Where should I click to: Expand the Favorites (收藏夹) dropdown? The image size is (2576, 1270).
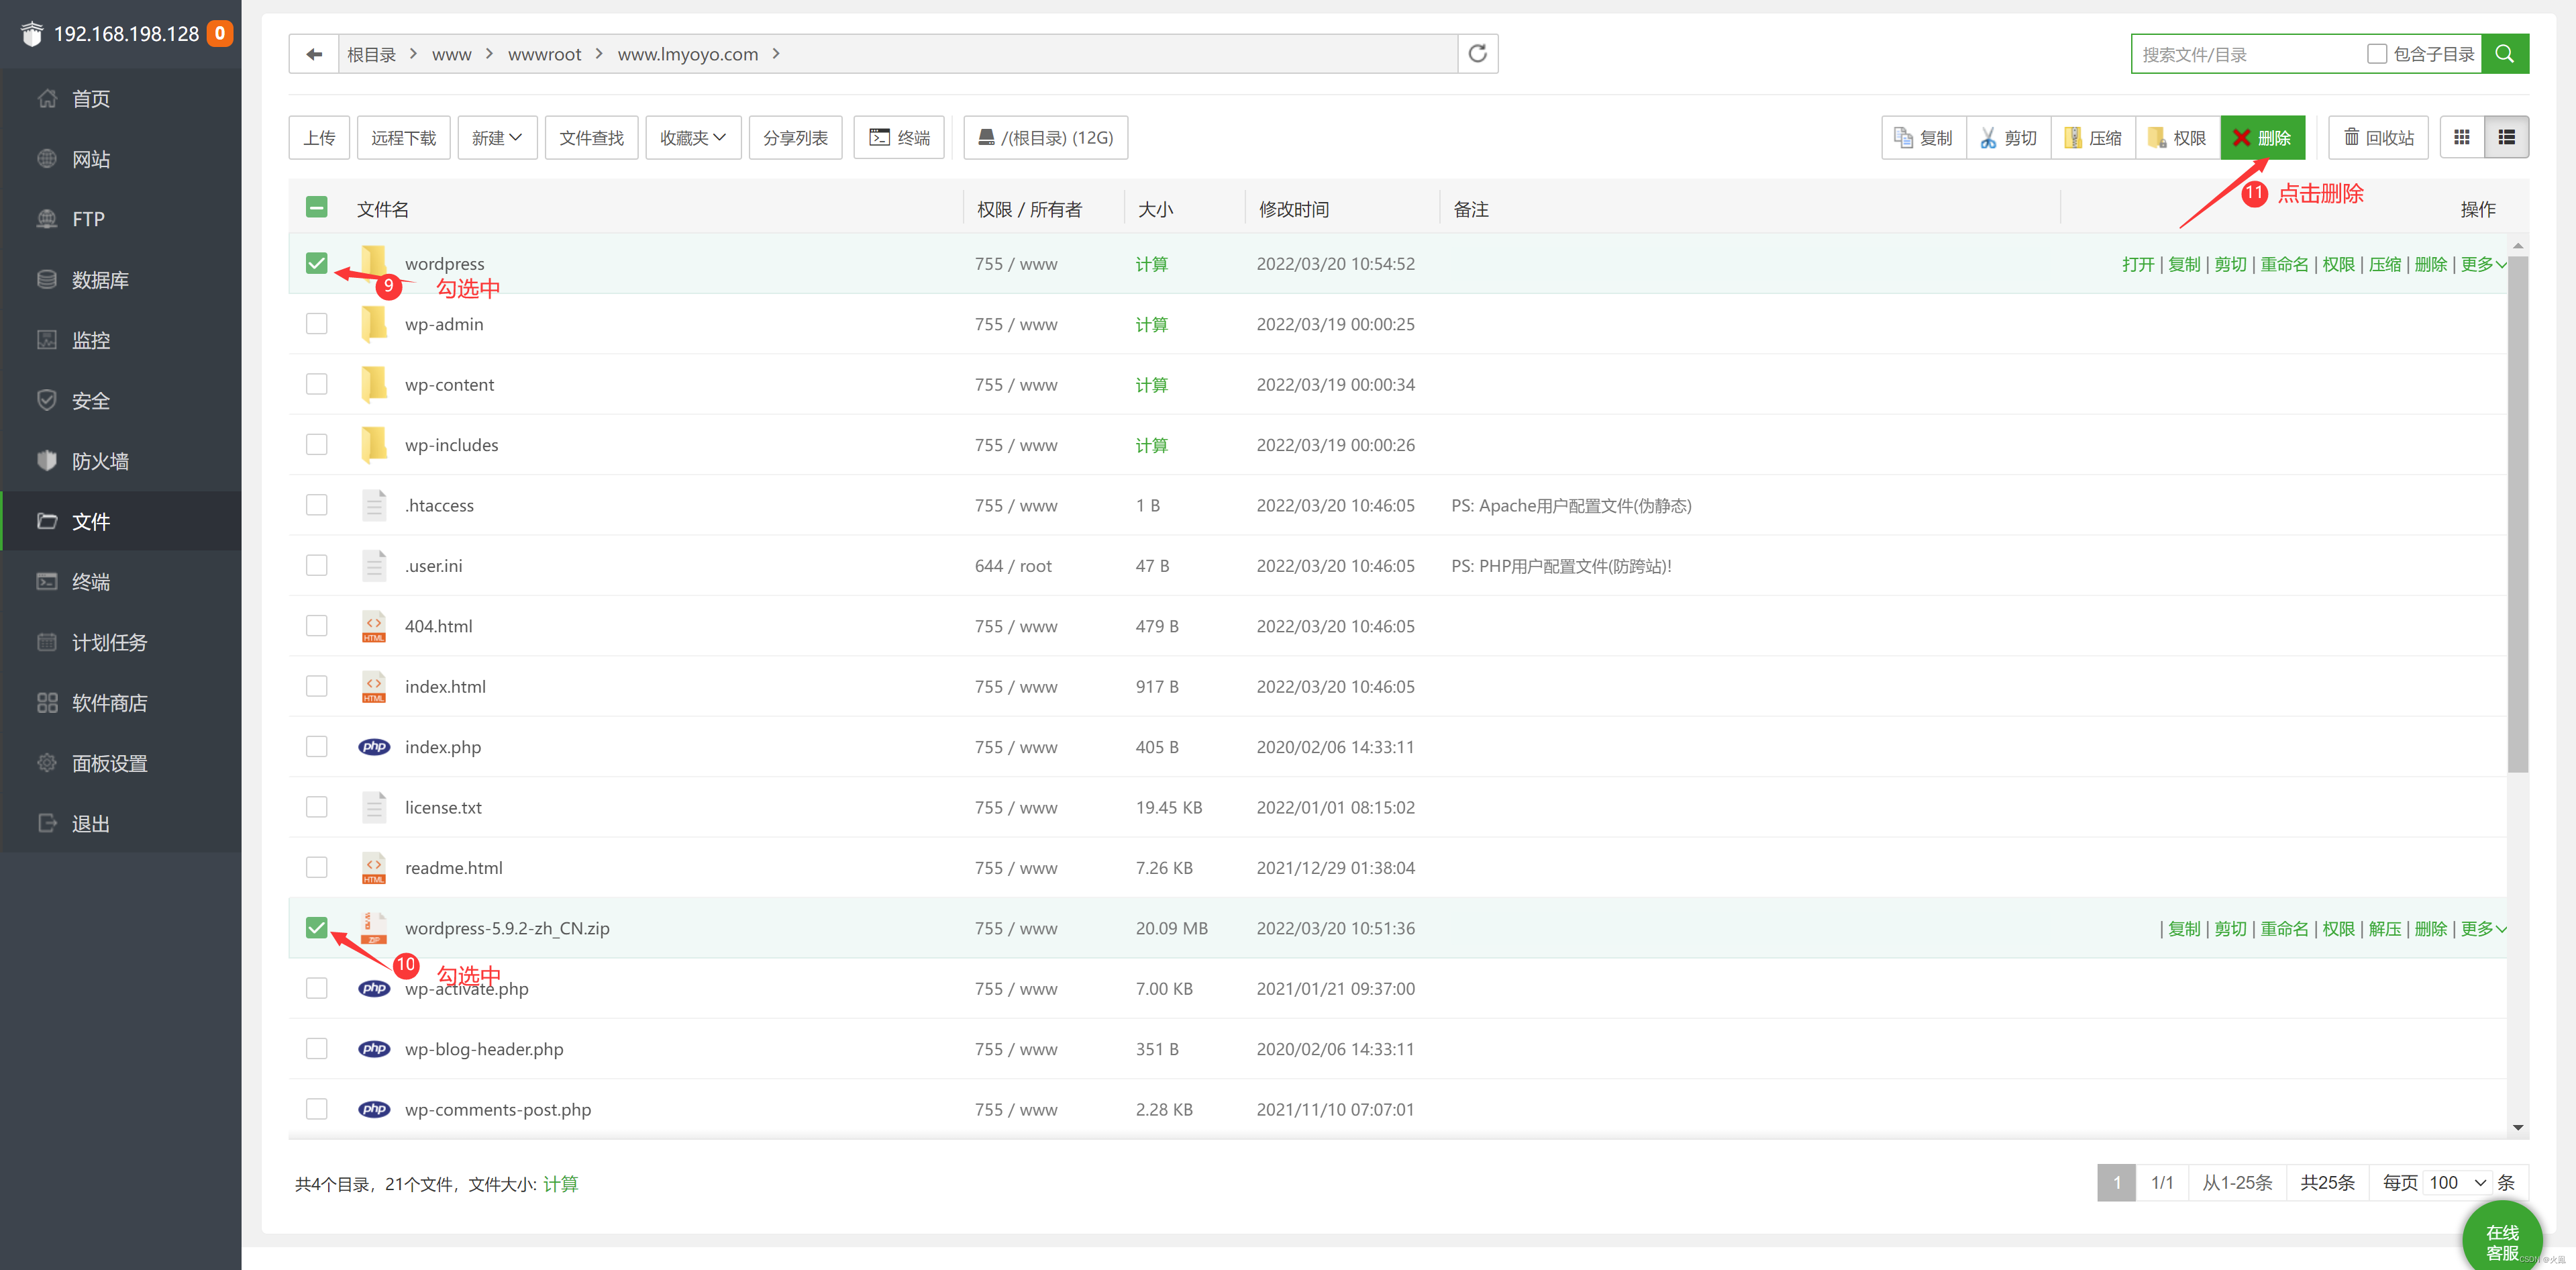[693, 137]
